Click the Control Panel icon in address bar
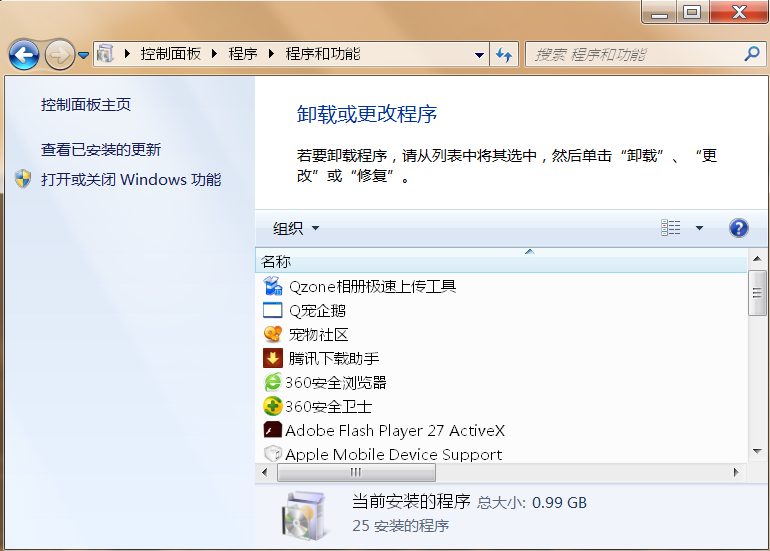 105,54
